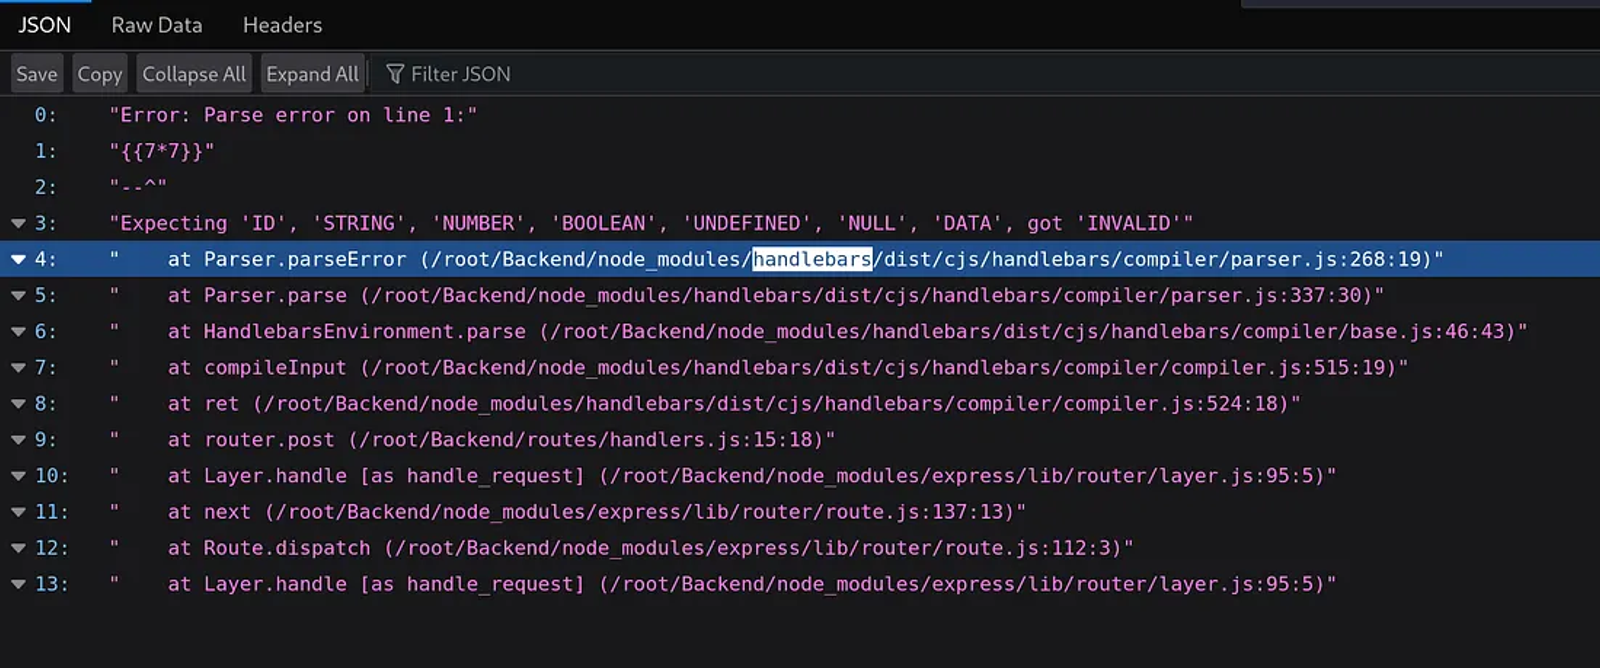Screen dimensions: 1600x668
Task: Open the Raw Data tab
Action: click(157, 25)
